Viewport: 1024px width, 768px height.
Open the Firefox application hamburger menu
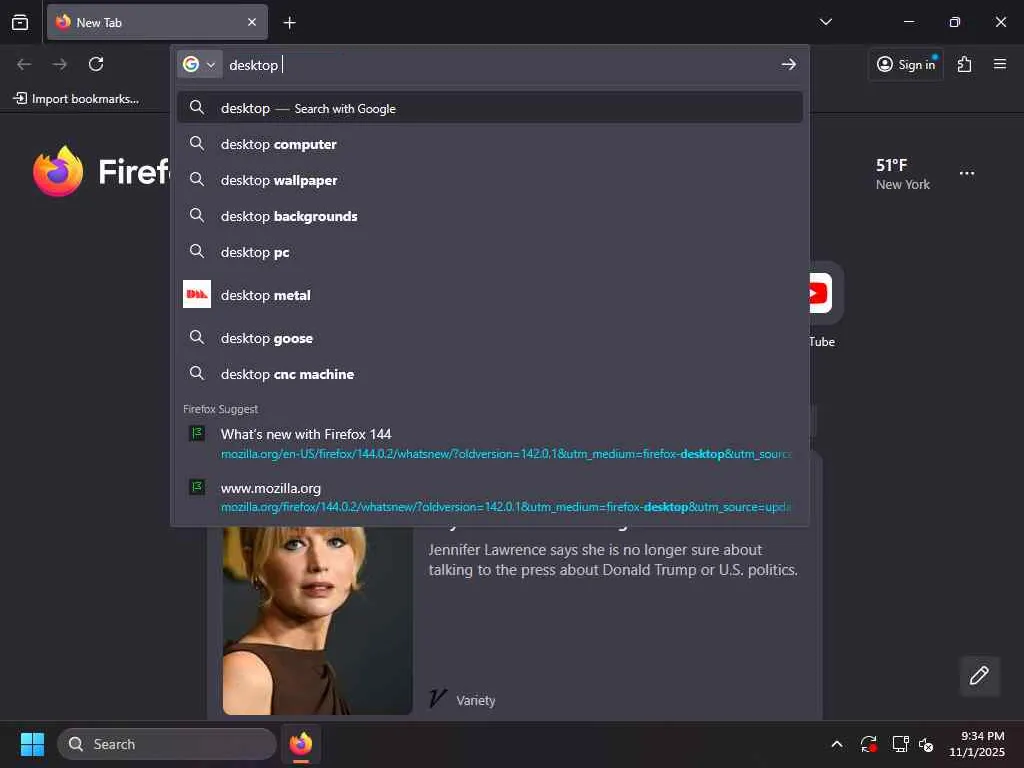(1000, 64)
